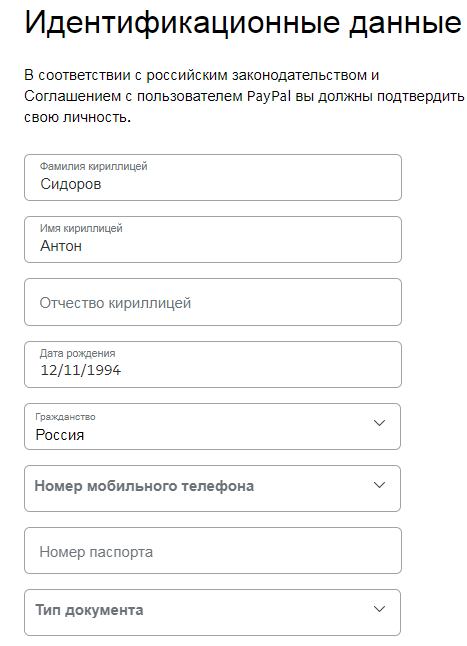The height and width of the screenshot is (646, 467).
Task: Click the Имя кириллицей field with Антон
Action: 213,239
